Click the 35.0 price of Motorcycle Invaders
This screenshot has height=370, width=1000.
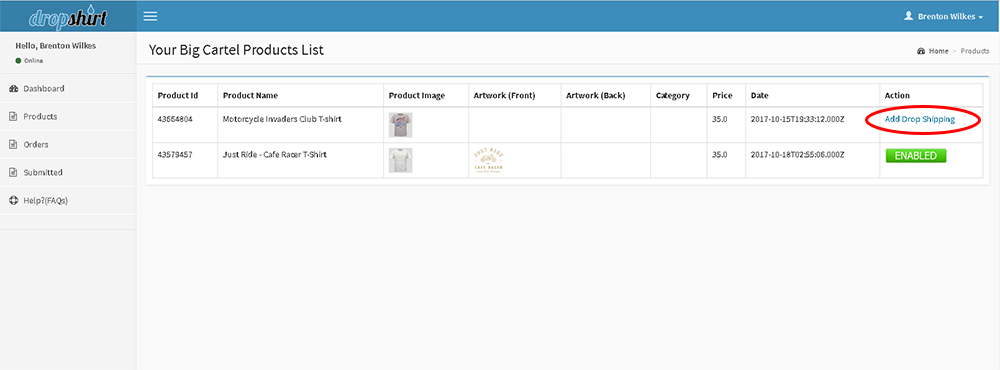[719, 119]
